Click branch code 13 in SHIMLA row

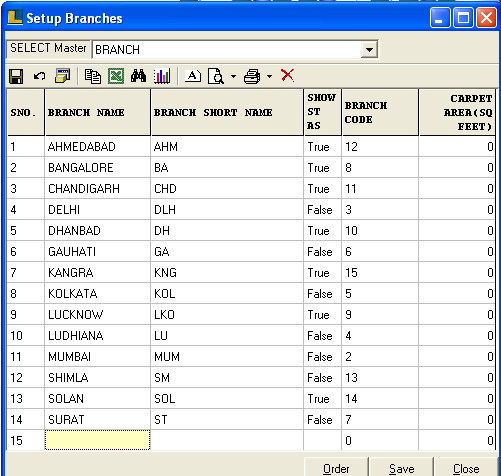(x=380, y=377)
